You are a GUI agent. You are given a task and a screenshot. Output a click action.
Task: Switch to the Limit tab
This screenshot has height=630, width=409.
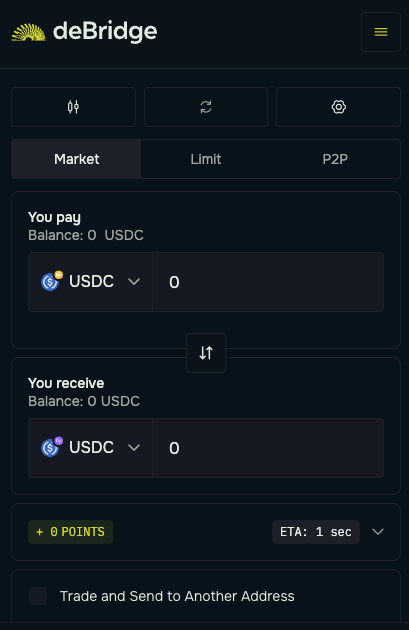click(x=206, y=159)
